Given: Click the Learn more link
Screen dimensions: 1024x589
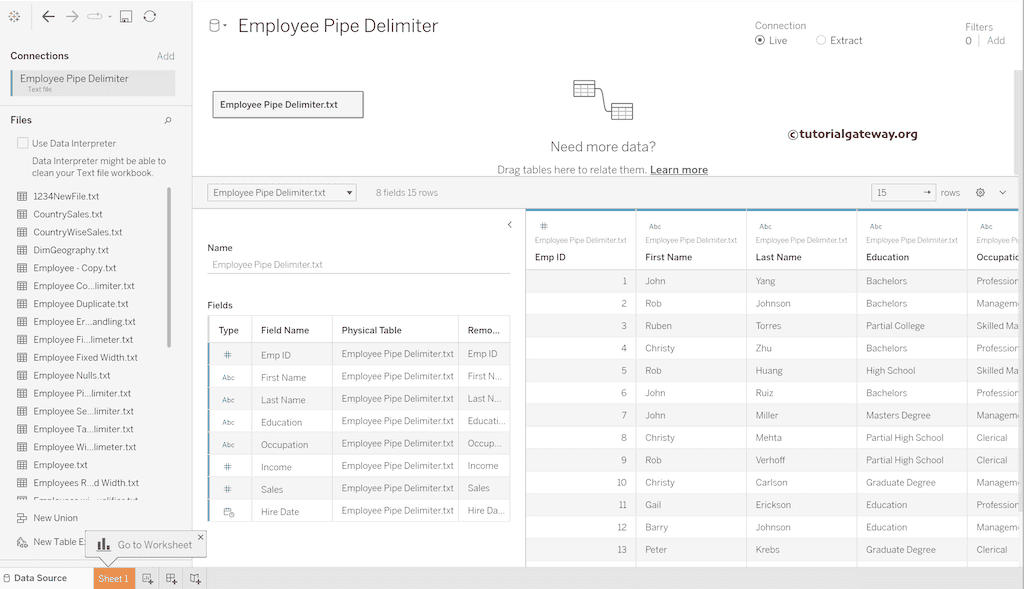Looking at the screenshot, I should [679, 170].
